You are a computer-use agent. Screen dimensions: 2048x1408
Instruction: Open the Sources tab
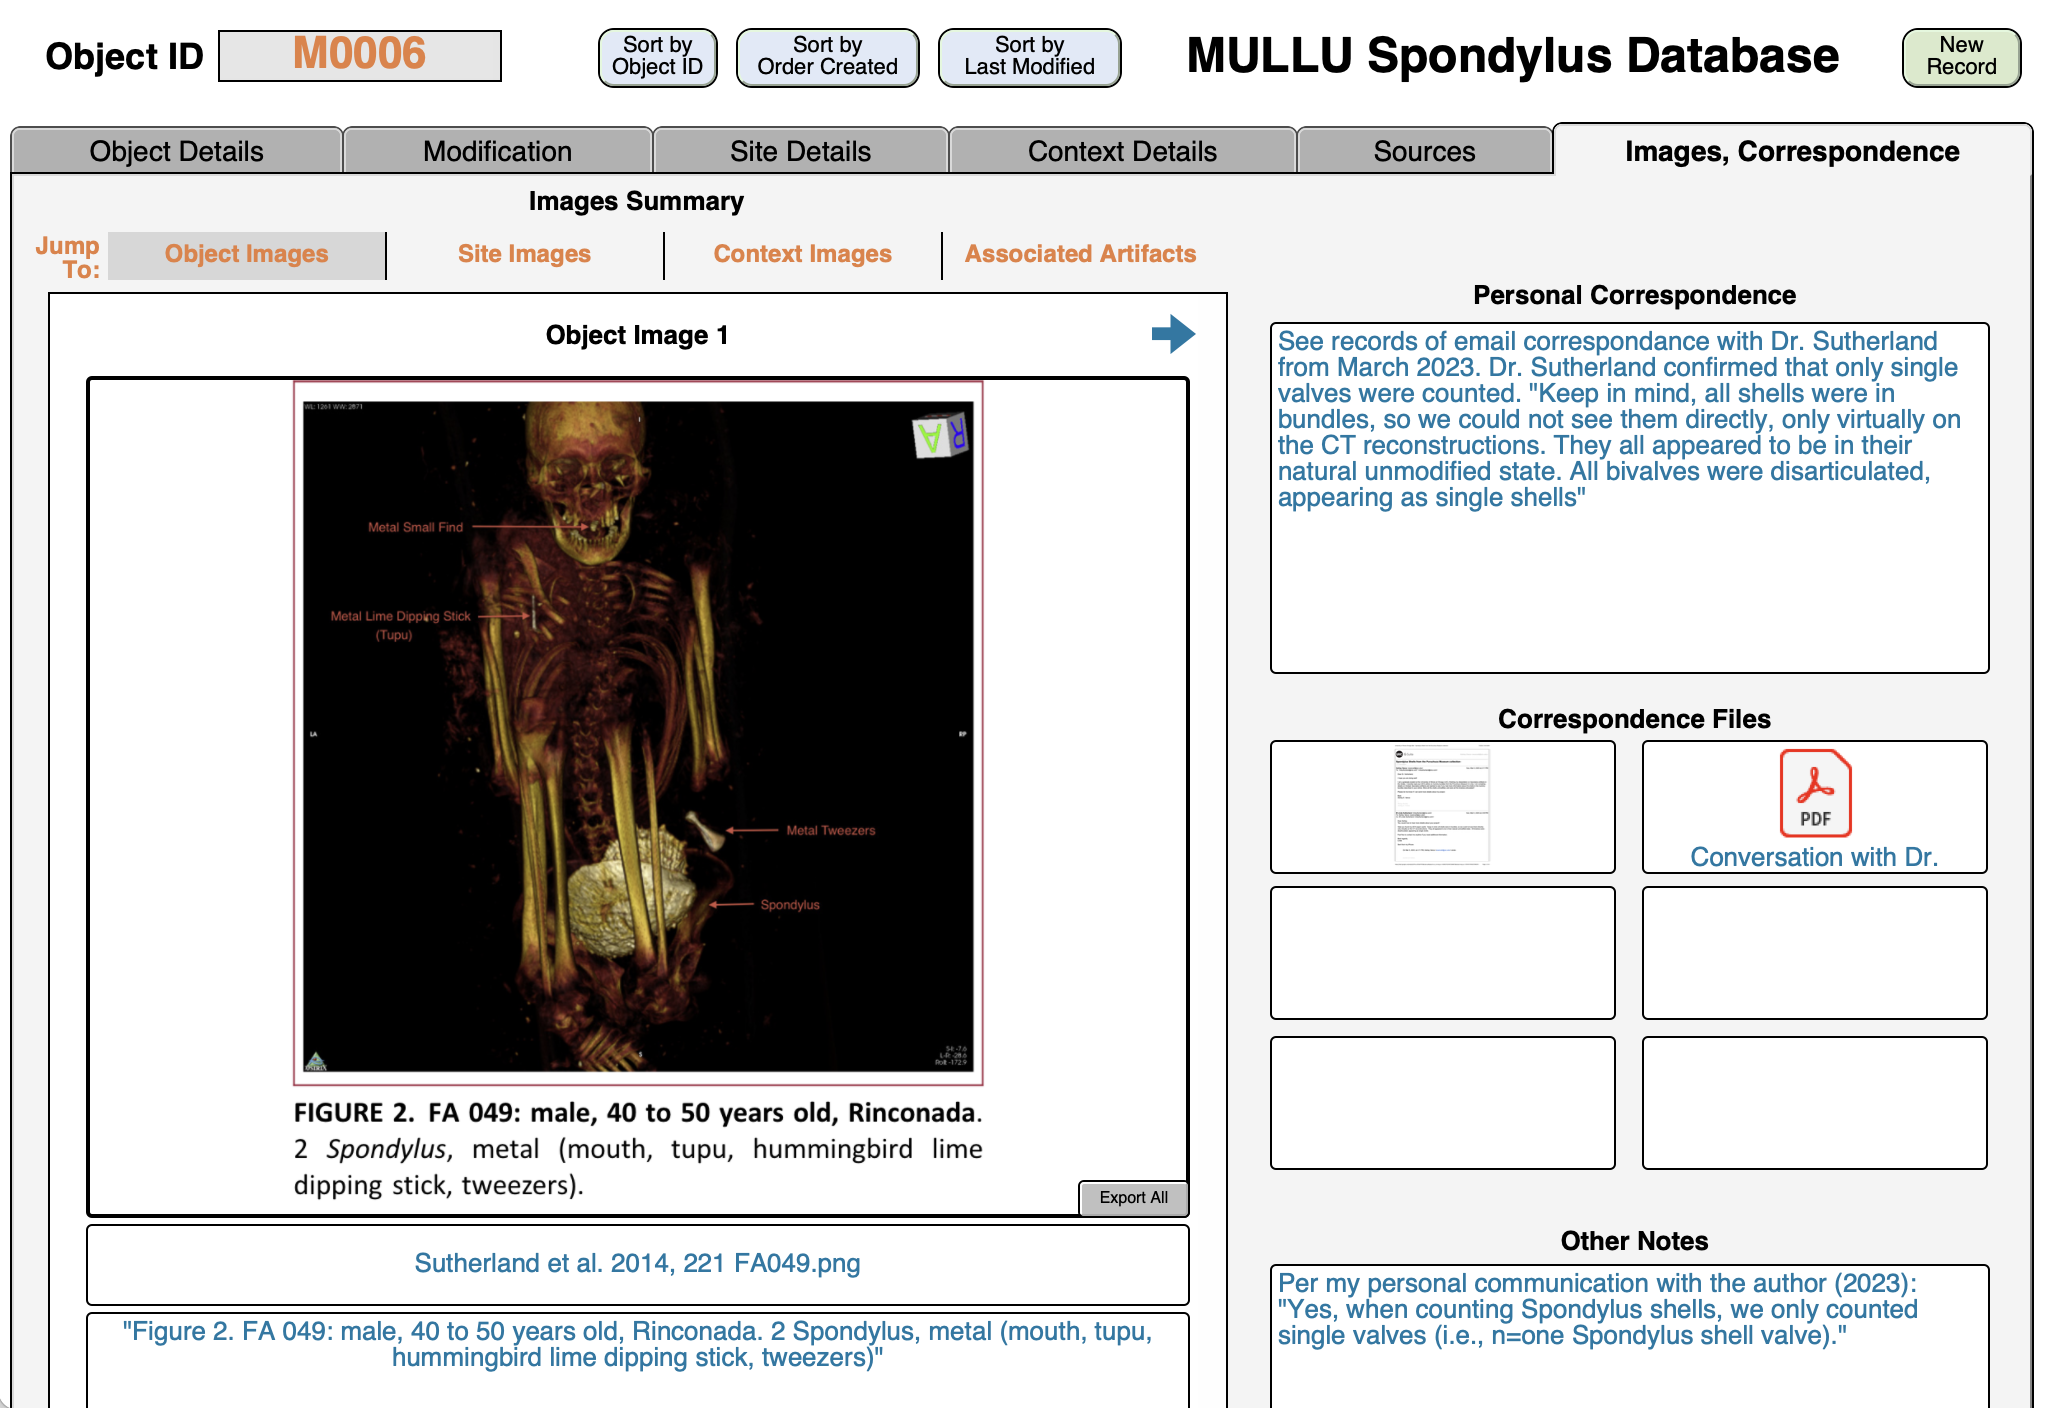click(x=1424, y=151)
